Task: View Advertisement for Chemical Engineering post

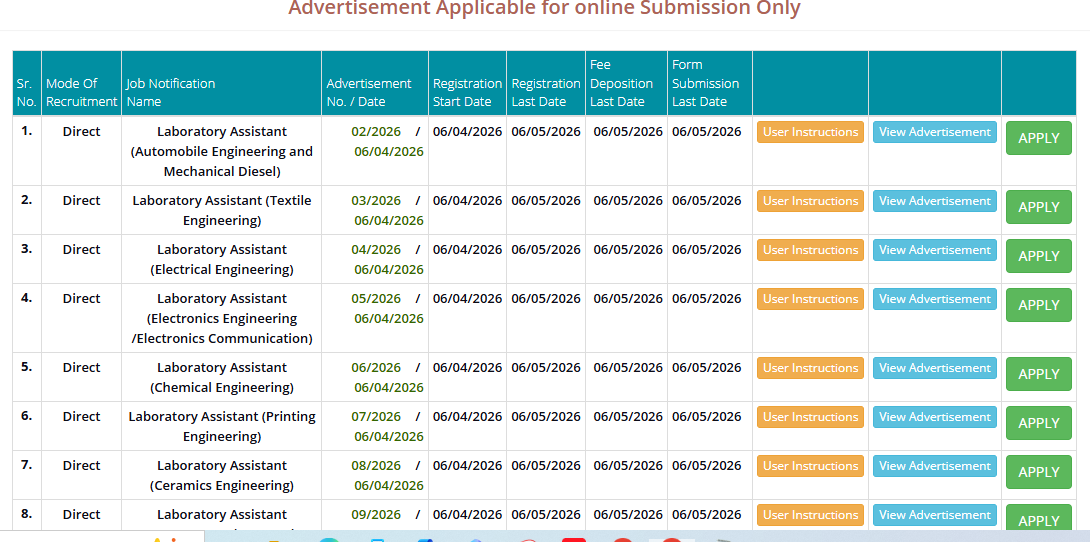Action: point(934,368)
